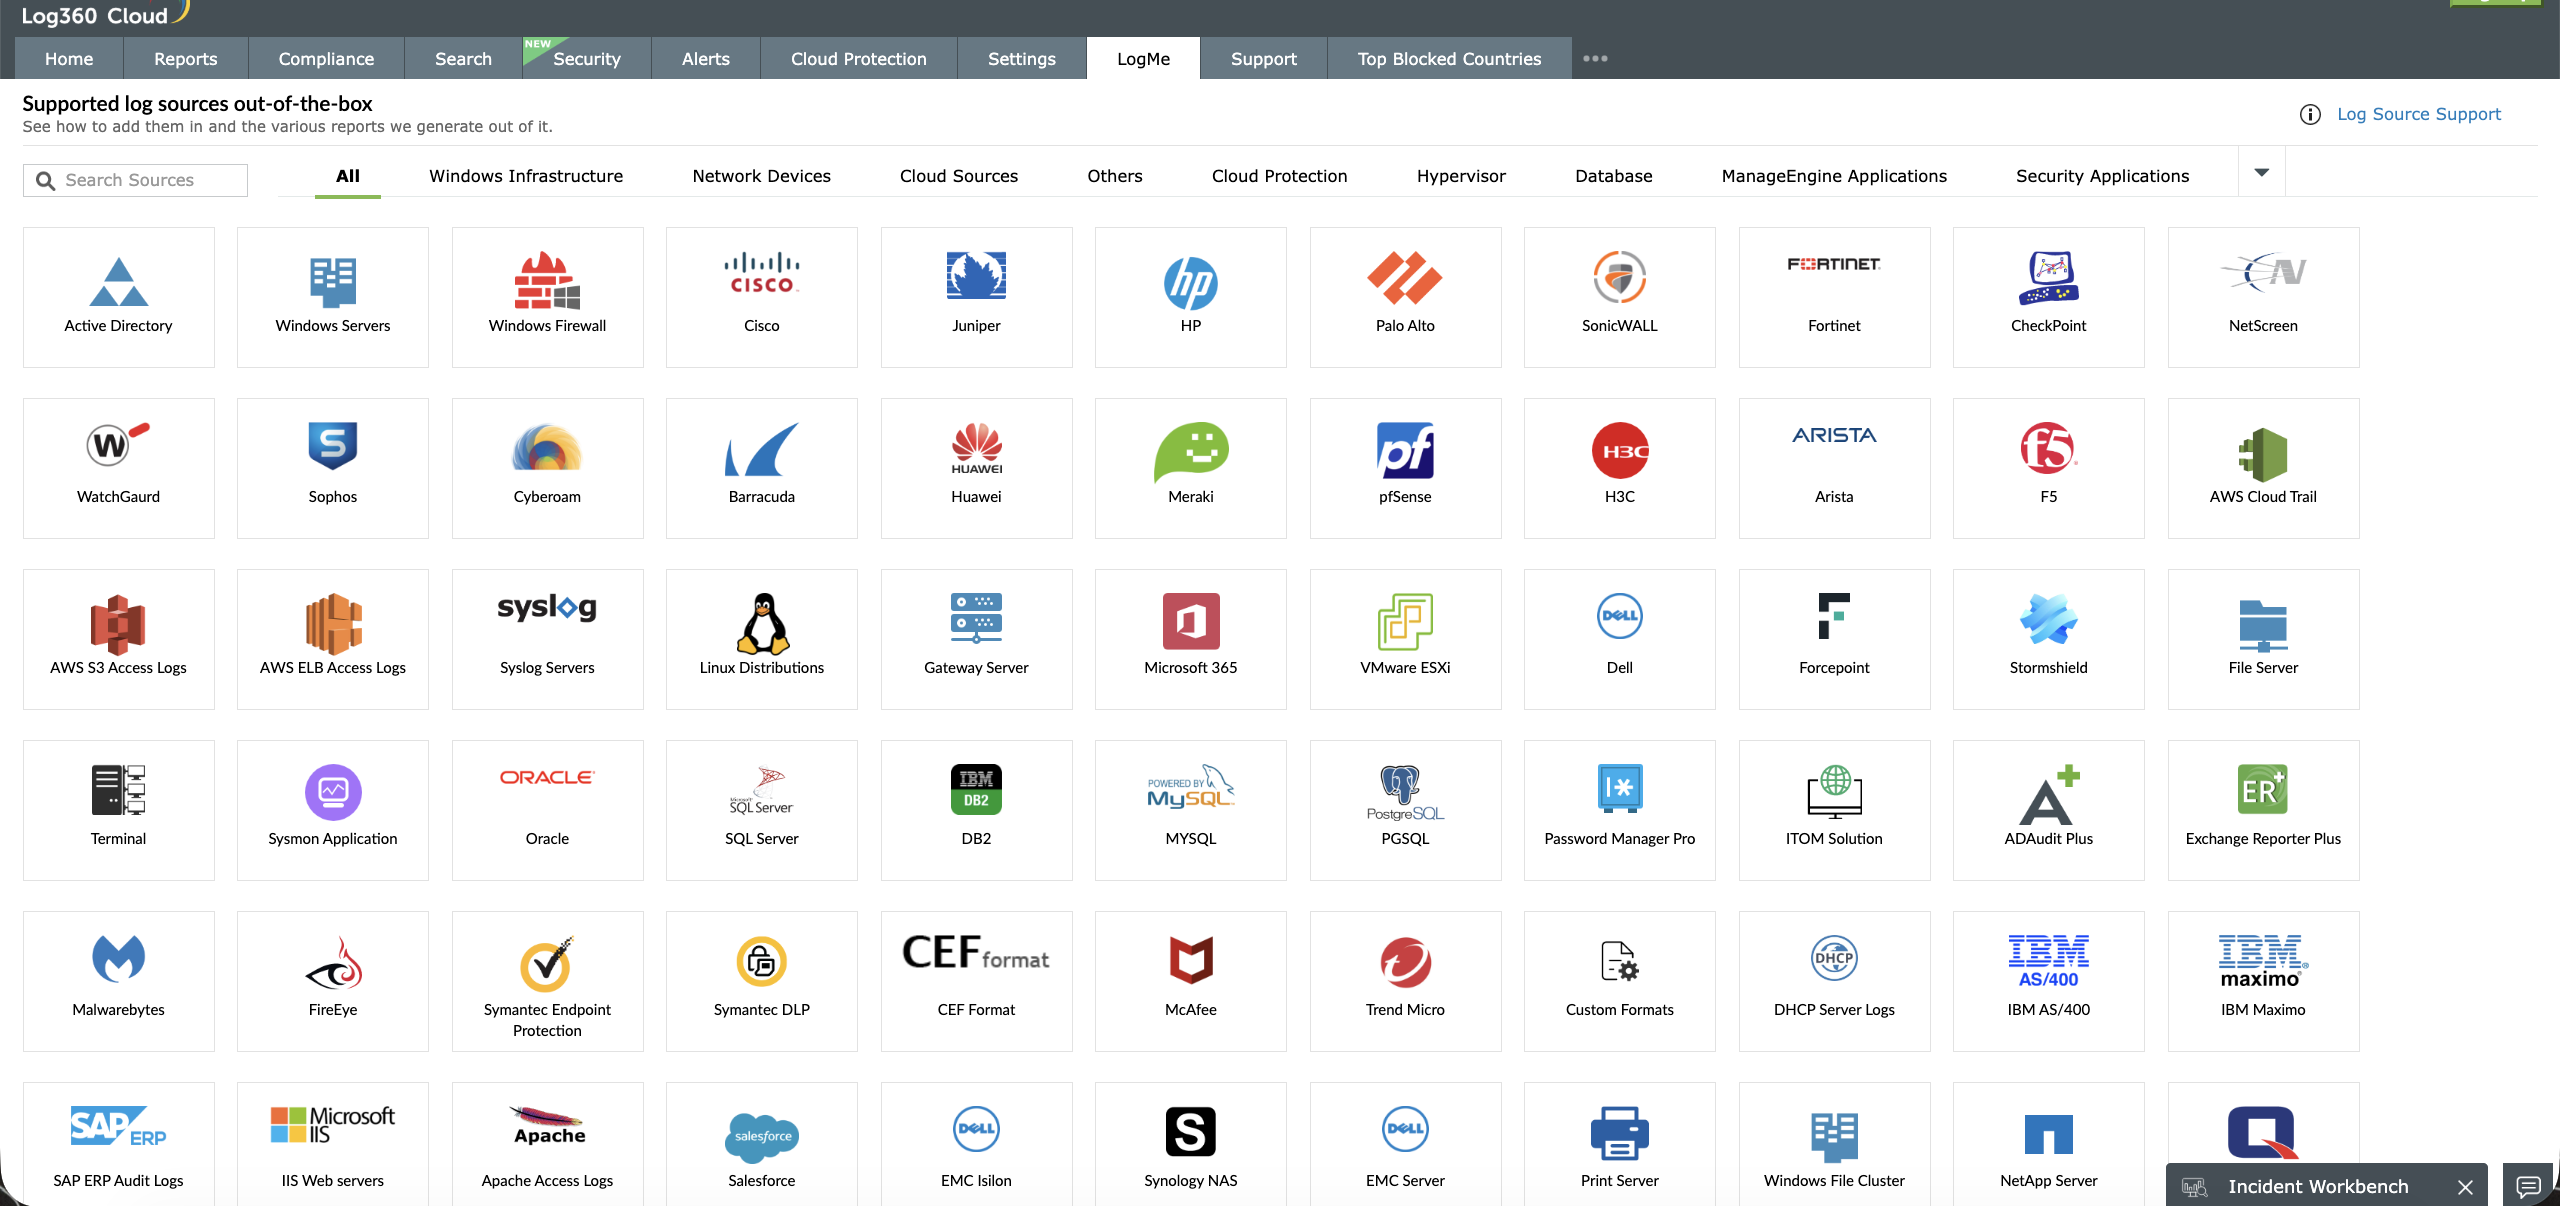Click the Log Source Support link
This screenshot has height=1206, width=2560.
coord(2418,114)
